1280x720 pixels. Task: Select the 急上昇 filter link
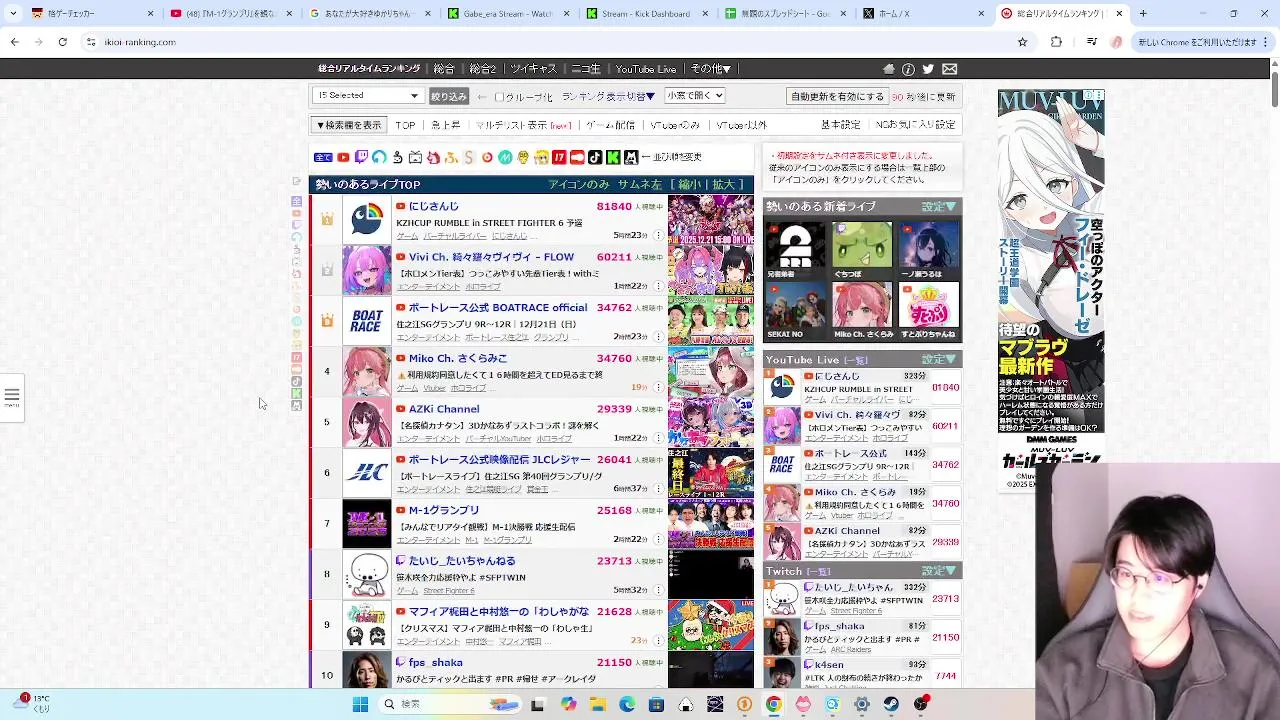coord(446,125)
